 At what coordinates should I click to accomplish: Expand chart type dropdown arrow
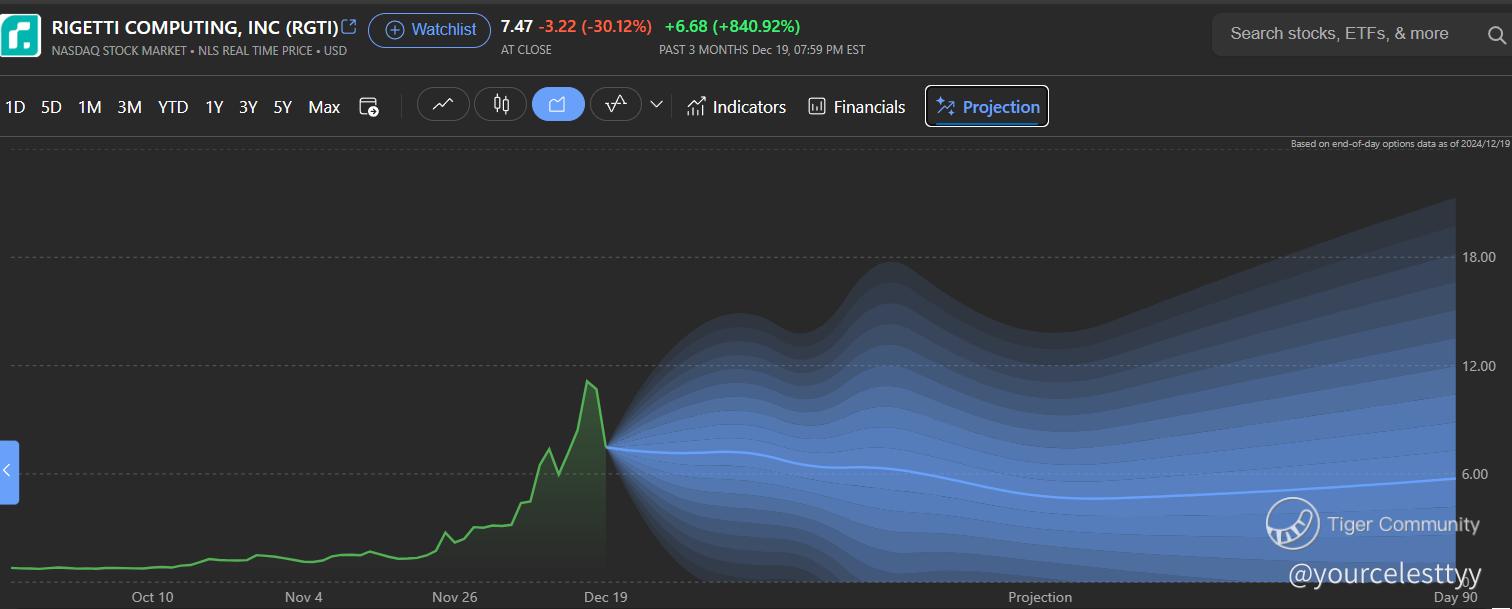(657, 104)
